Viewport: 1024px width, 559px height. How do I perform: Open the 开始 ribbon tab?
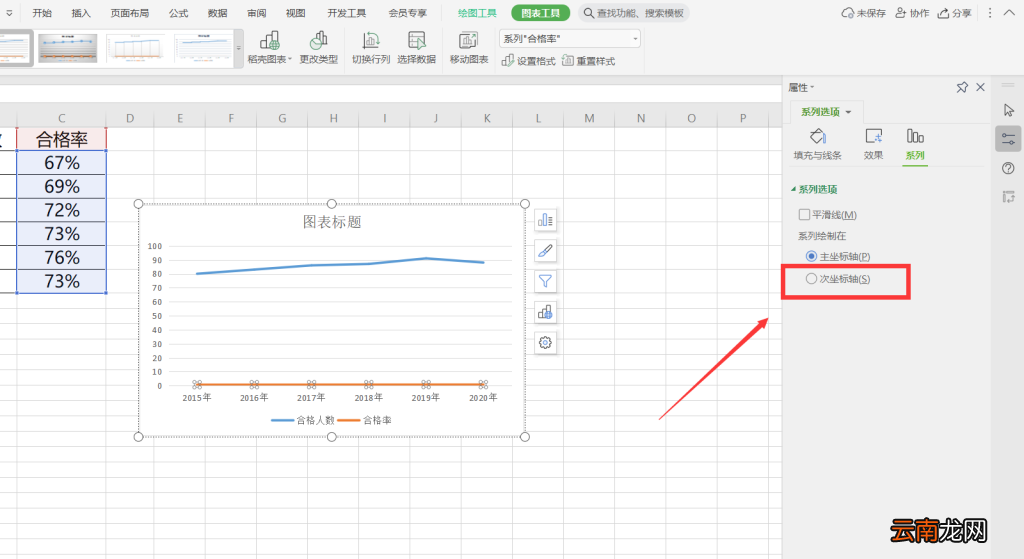42,13
